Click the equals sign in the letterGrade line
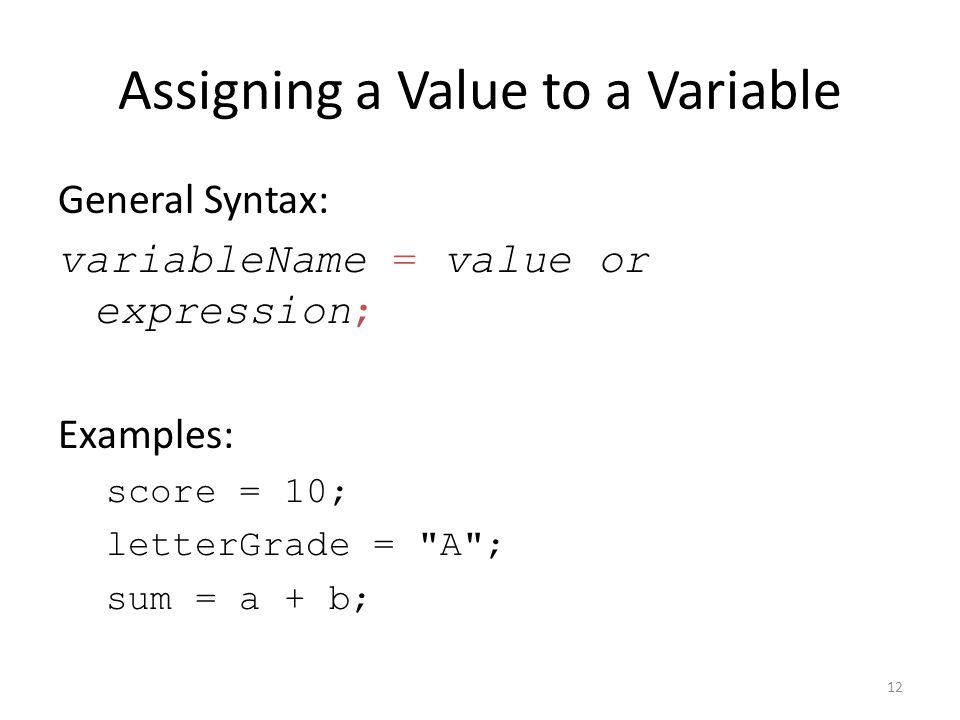960x720 pixels. pyautogui.click(x=383, y=544)
